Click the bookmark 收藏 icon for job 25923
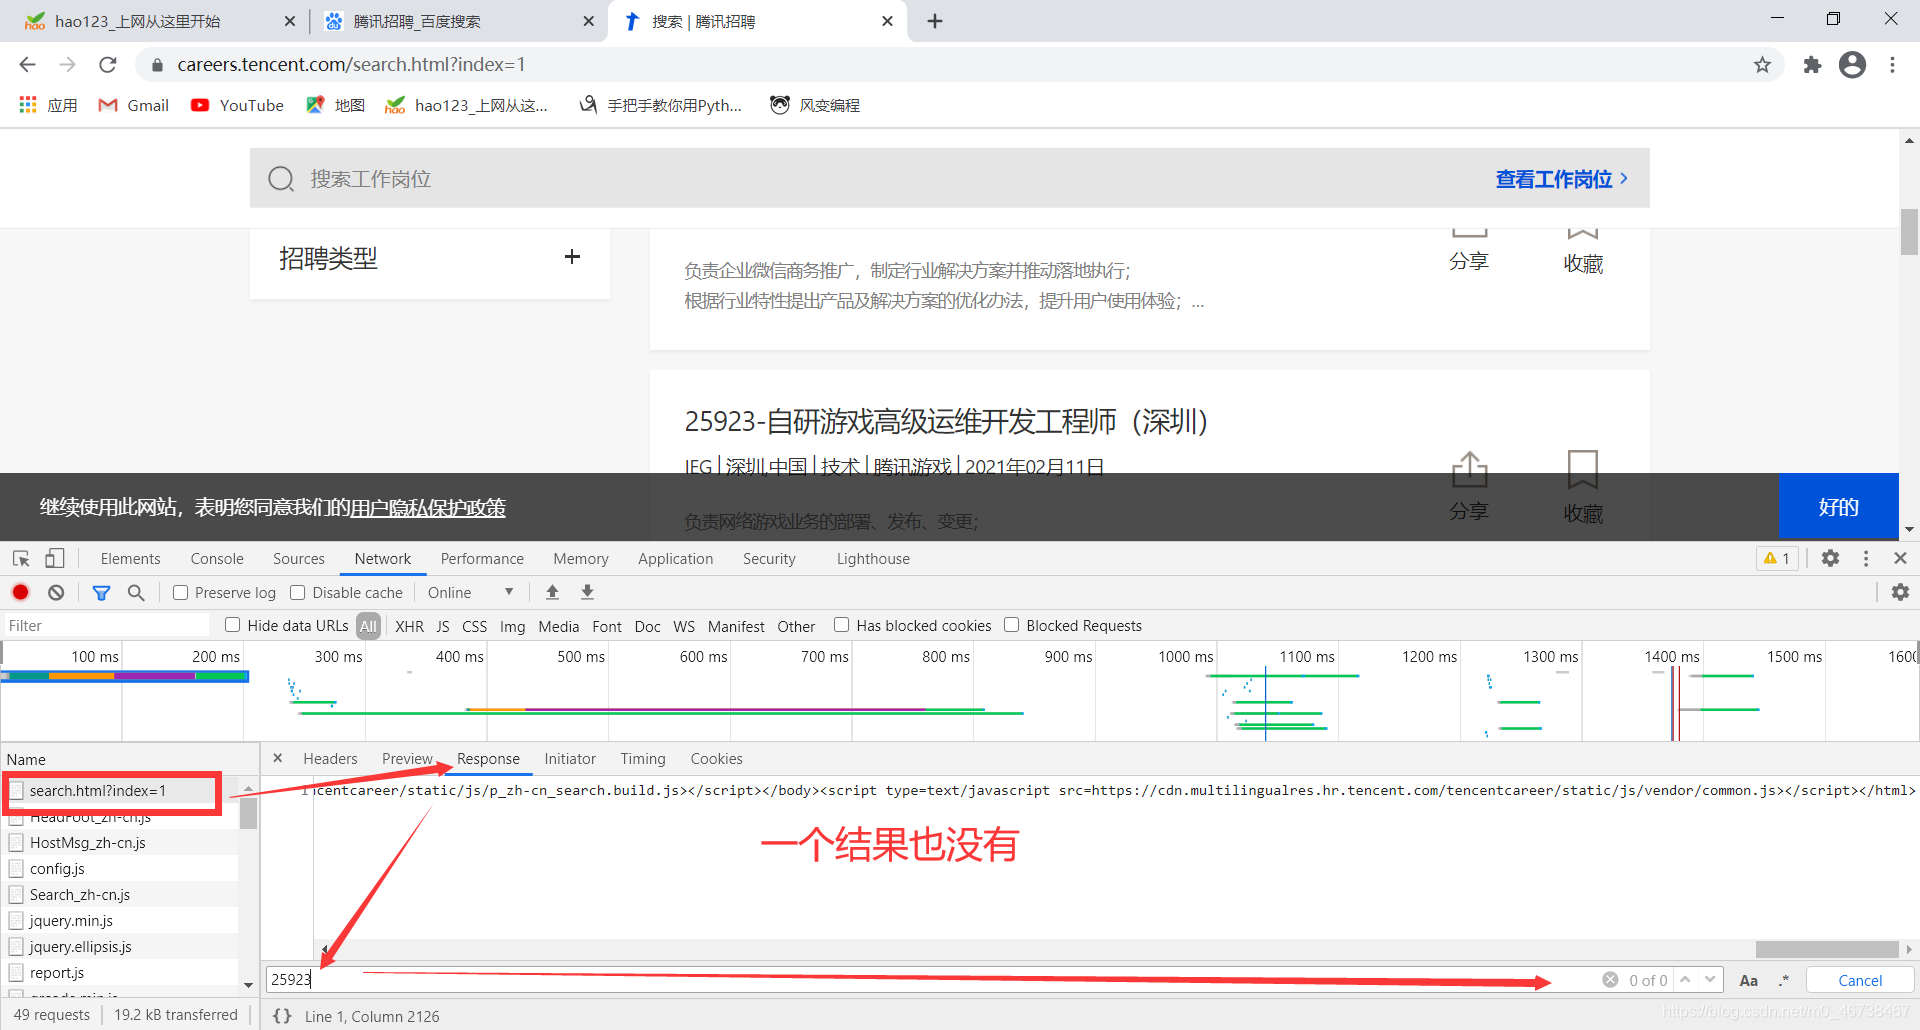This screenshot has width=1920, height=1030. click(x=1582, y=469)
